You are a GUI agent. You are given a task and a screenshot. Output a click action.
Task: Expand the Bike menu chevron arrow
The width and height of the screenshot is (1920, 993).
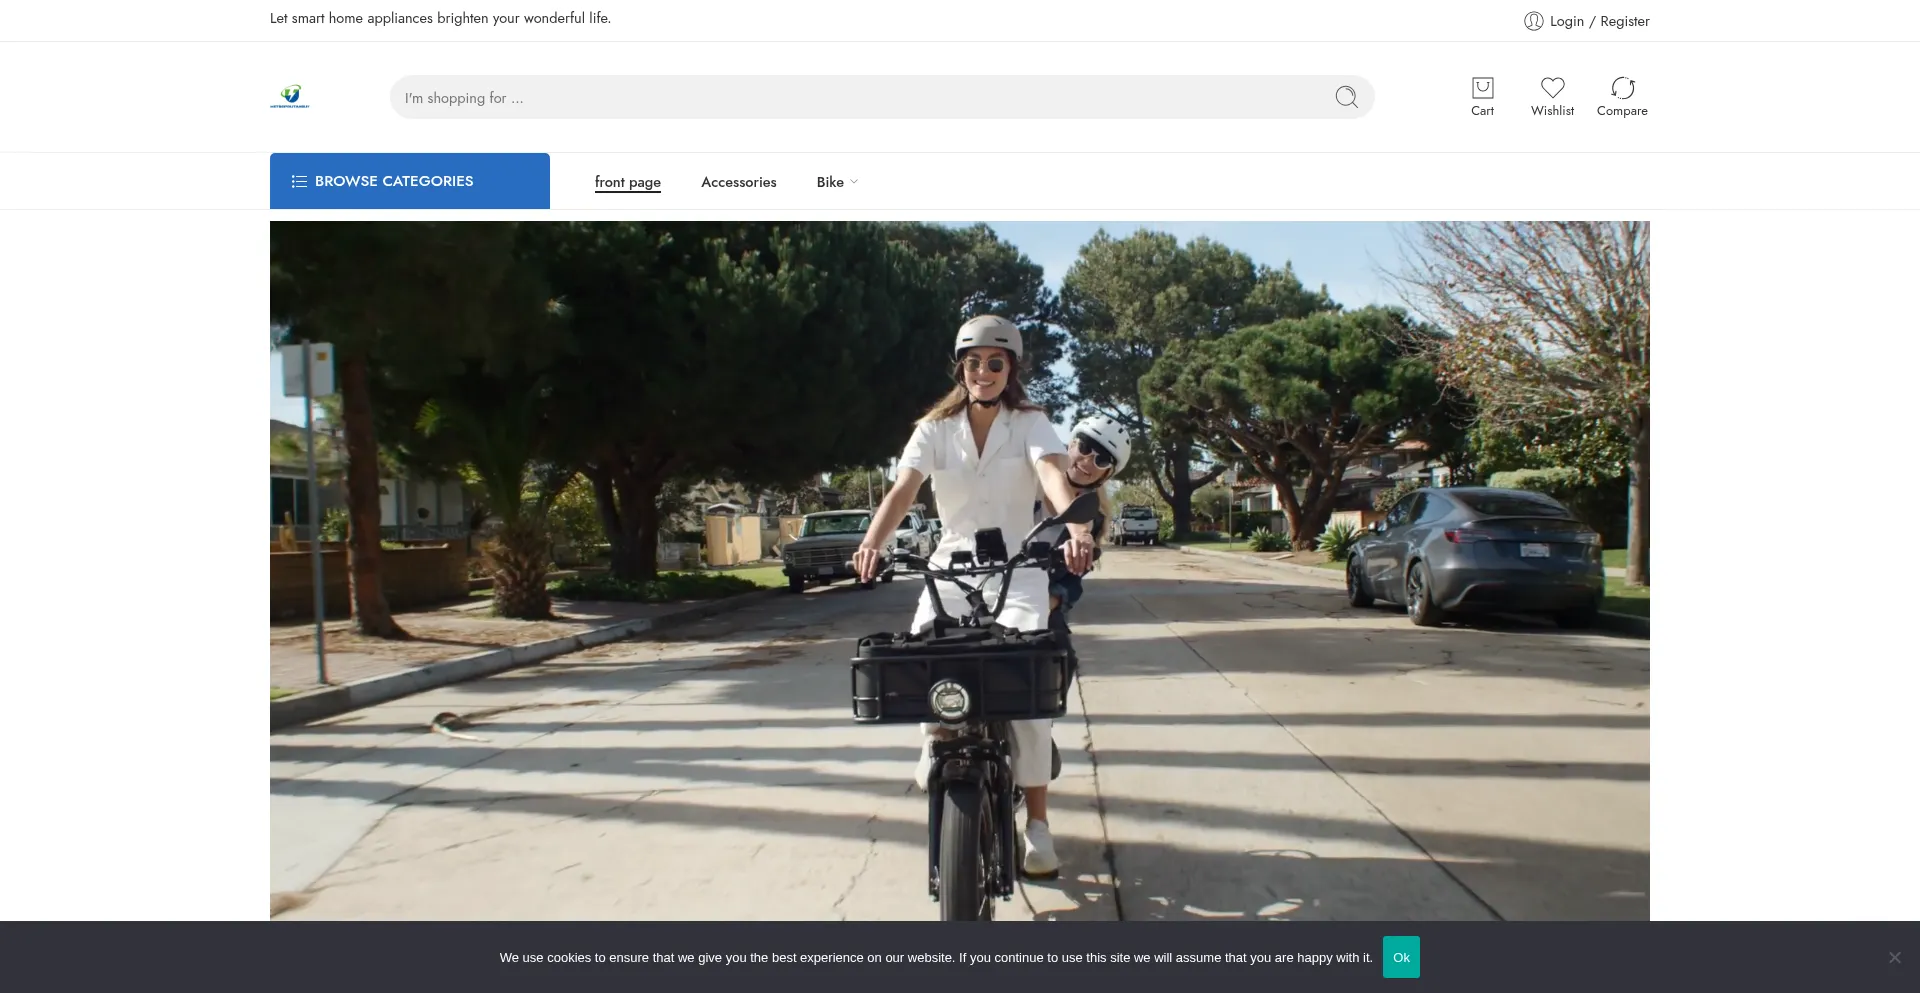tap(854, 182)
